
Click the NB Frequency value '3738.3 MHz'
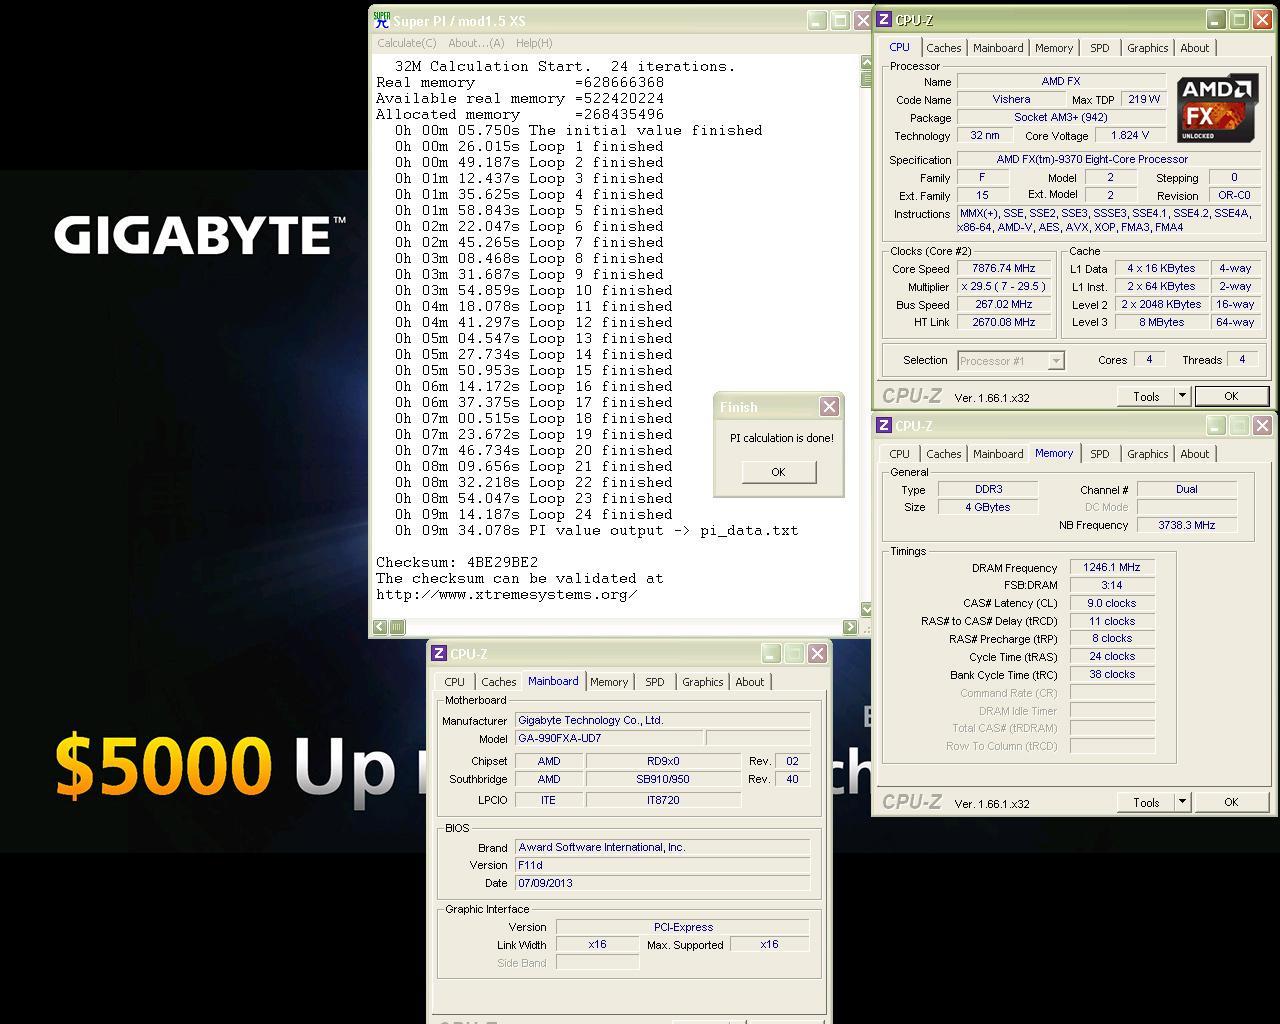coord(1187,525)
